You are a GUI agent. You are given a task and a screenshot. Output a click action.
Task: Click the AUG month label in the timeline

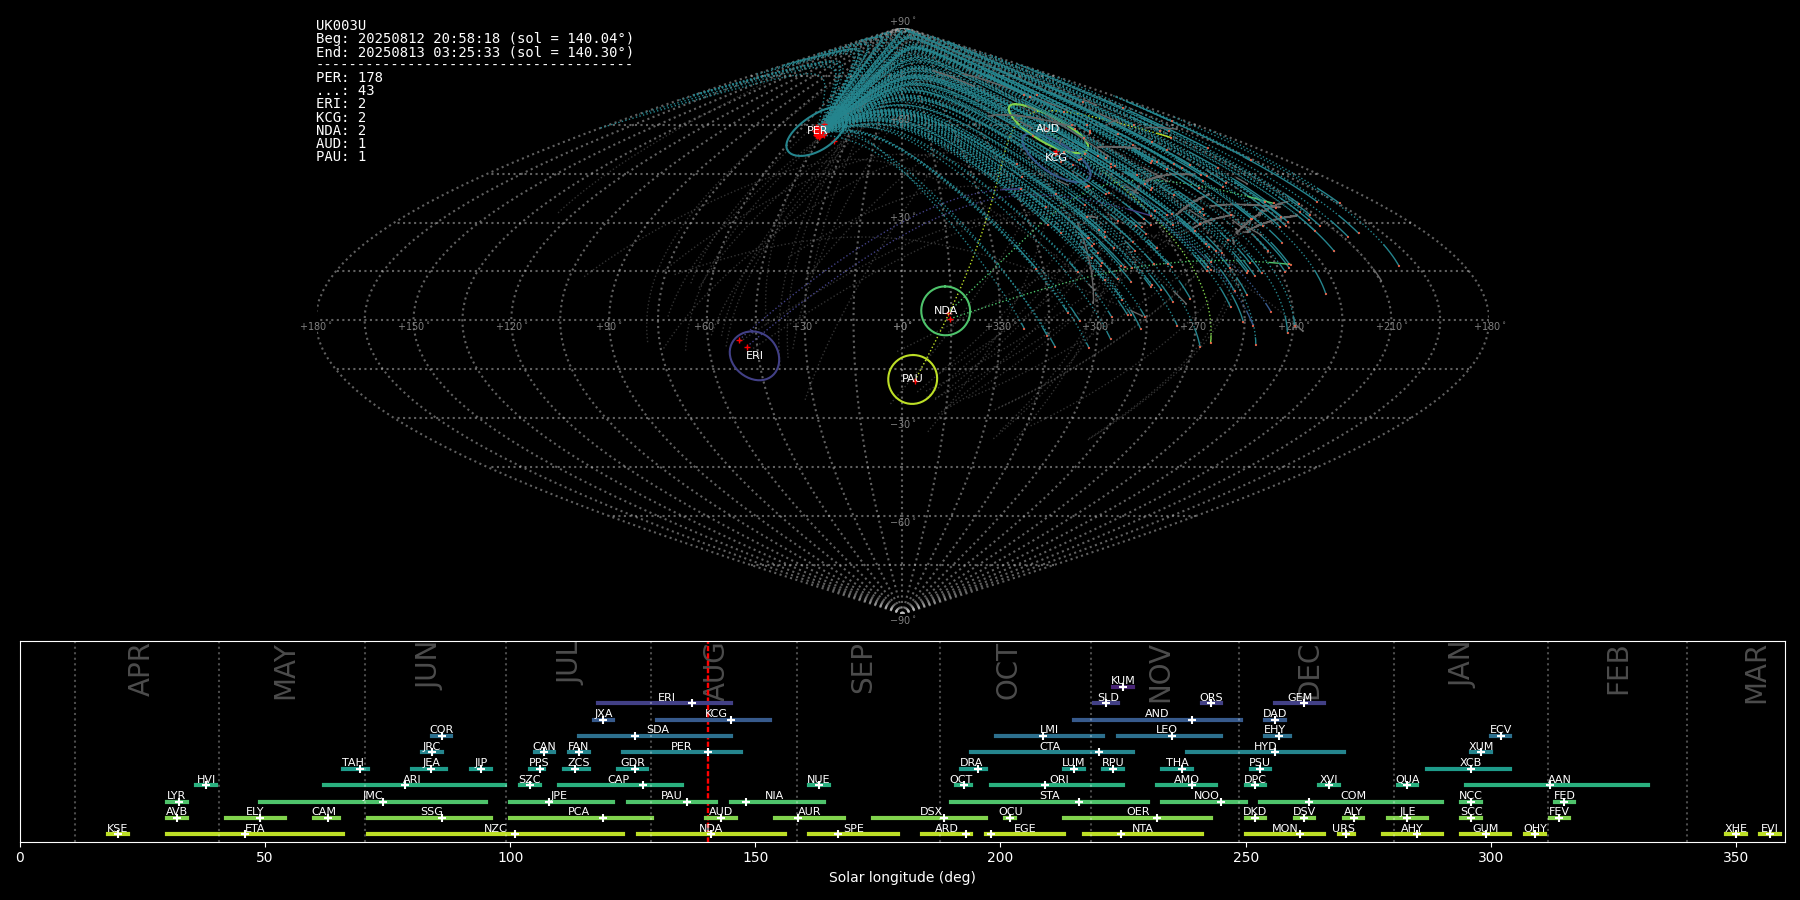click(x=714, y=670)
